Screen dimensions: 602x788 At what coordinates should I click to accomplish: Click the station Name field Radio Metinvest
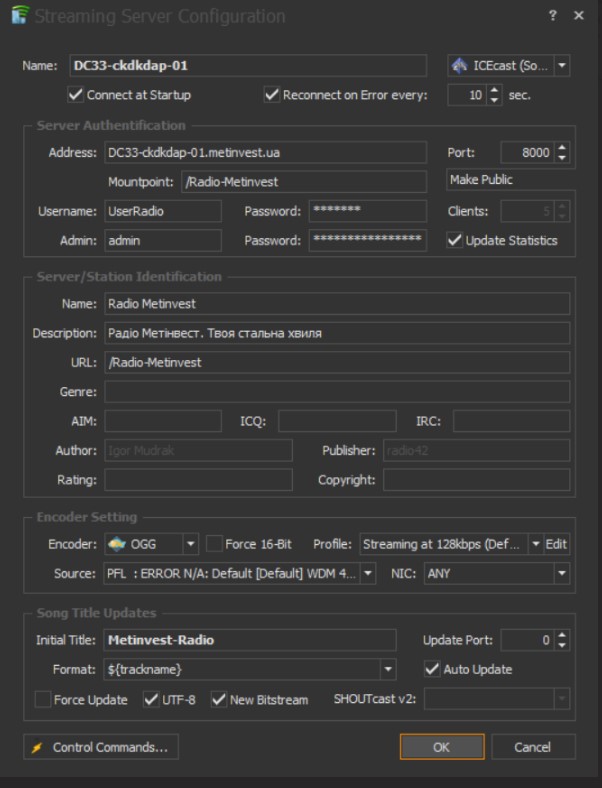pos(337,304)
